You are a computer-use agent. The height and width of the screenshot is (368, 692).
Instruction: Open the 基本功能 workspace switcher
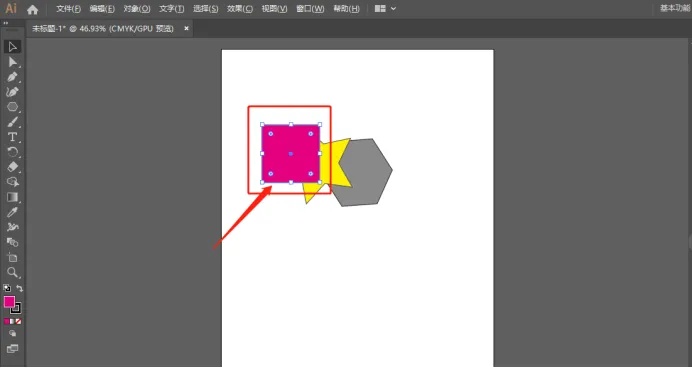[x=675, y=8]
